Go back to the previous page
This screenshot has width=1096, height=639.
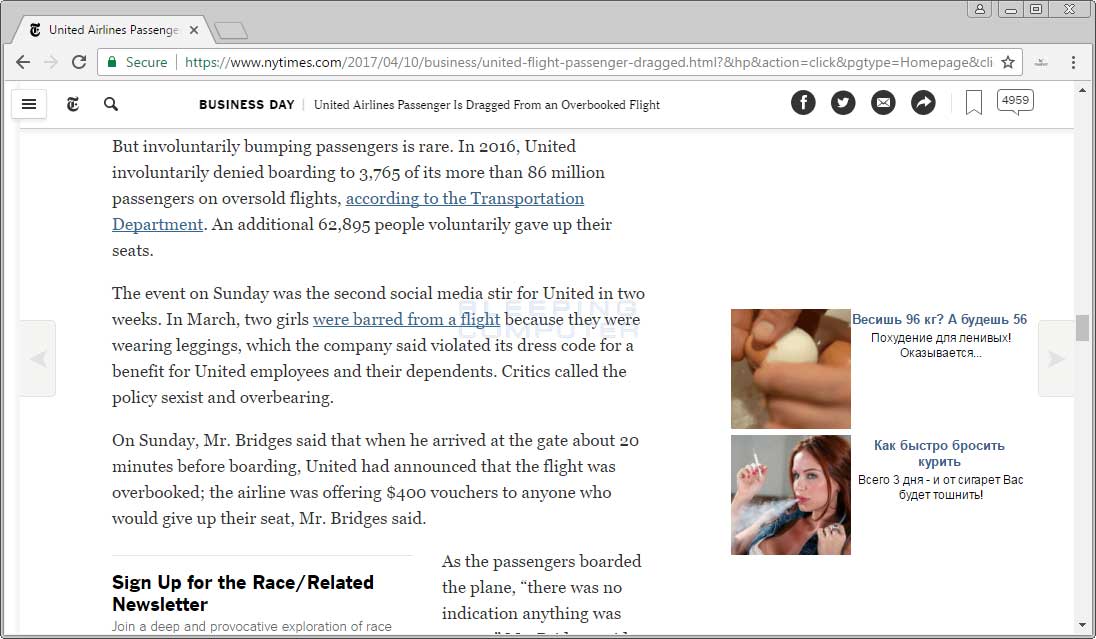[23, 62]
